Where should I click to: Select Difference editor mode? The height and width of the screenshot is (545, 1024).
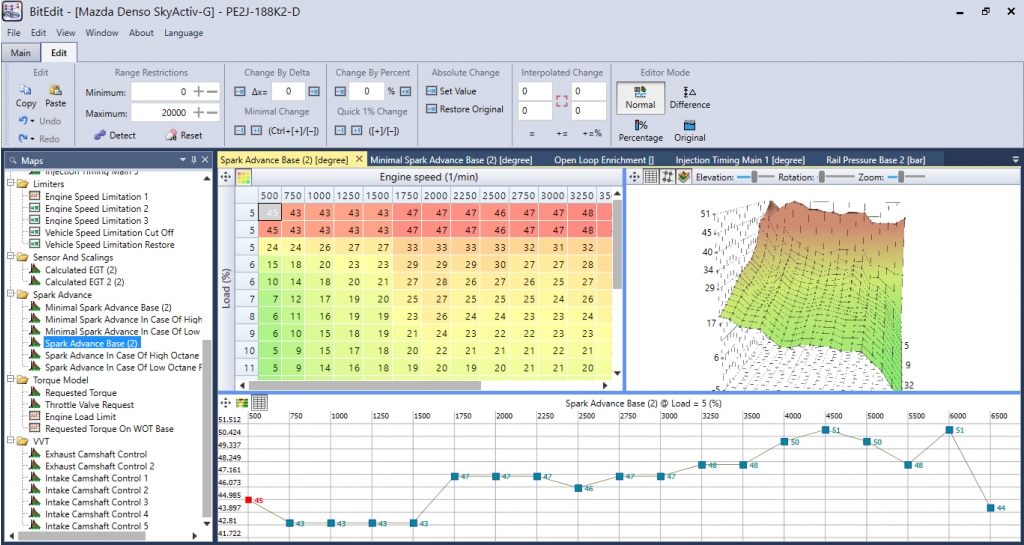[690, 98]
